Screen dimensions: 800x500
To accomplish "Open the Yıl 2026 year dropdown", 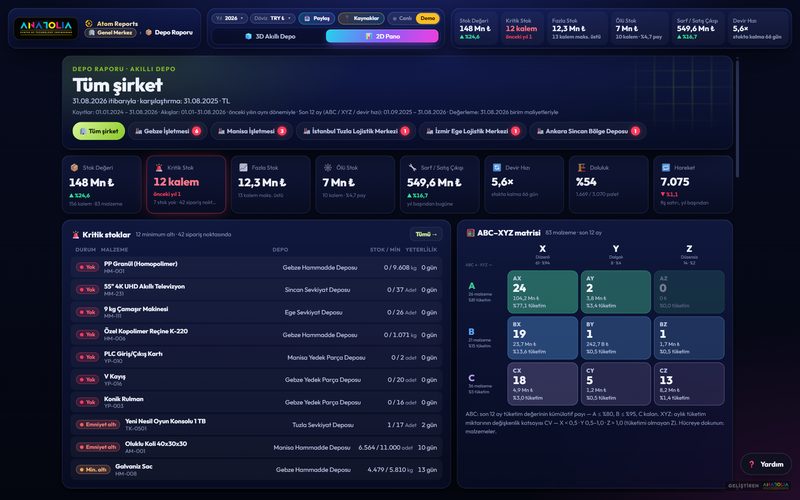I will [230, 18].
